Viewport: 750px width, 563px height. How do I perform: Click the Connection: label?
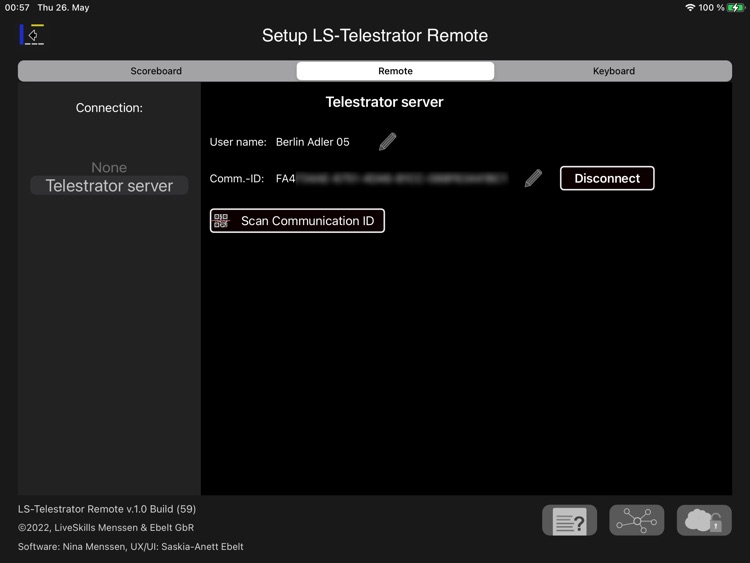tap(109, 108)
